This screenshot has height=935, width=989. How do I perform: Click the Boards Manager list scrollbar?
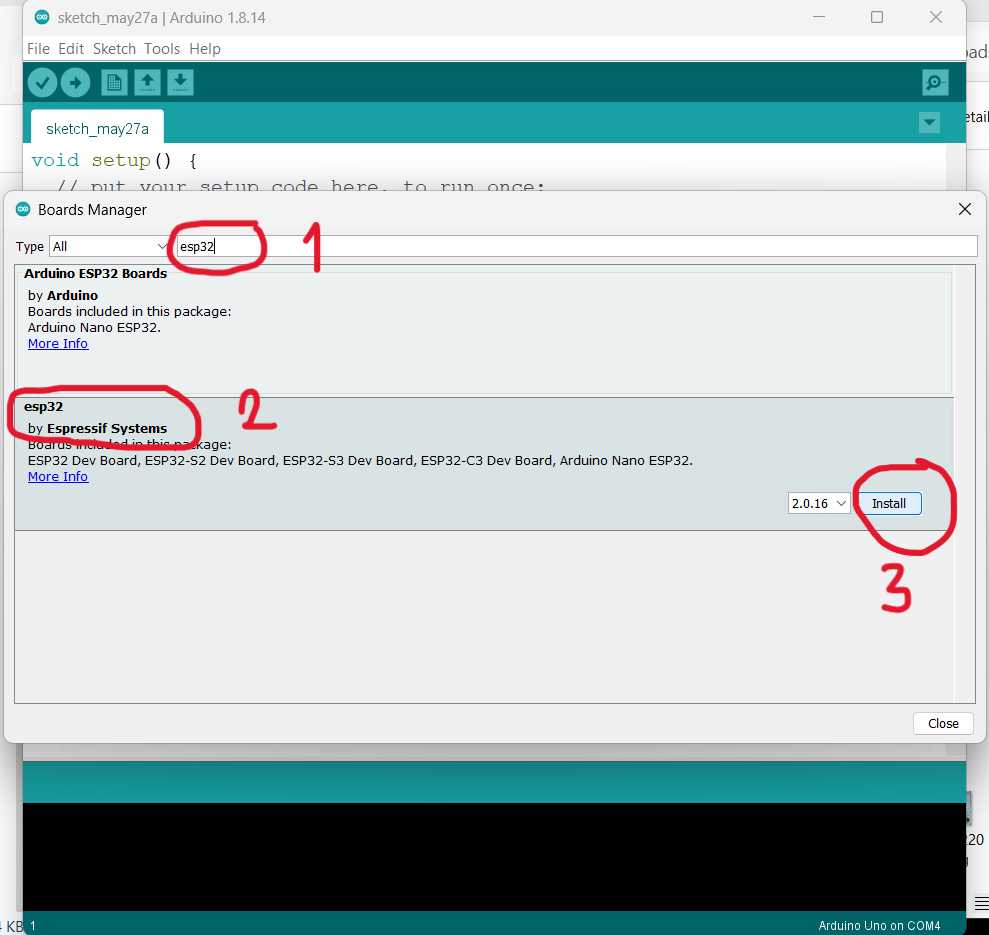pyautogui.click(x=964, y=484)
